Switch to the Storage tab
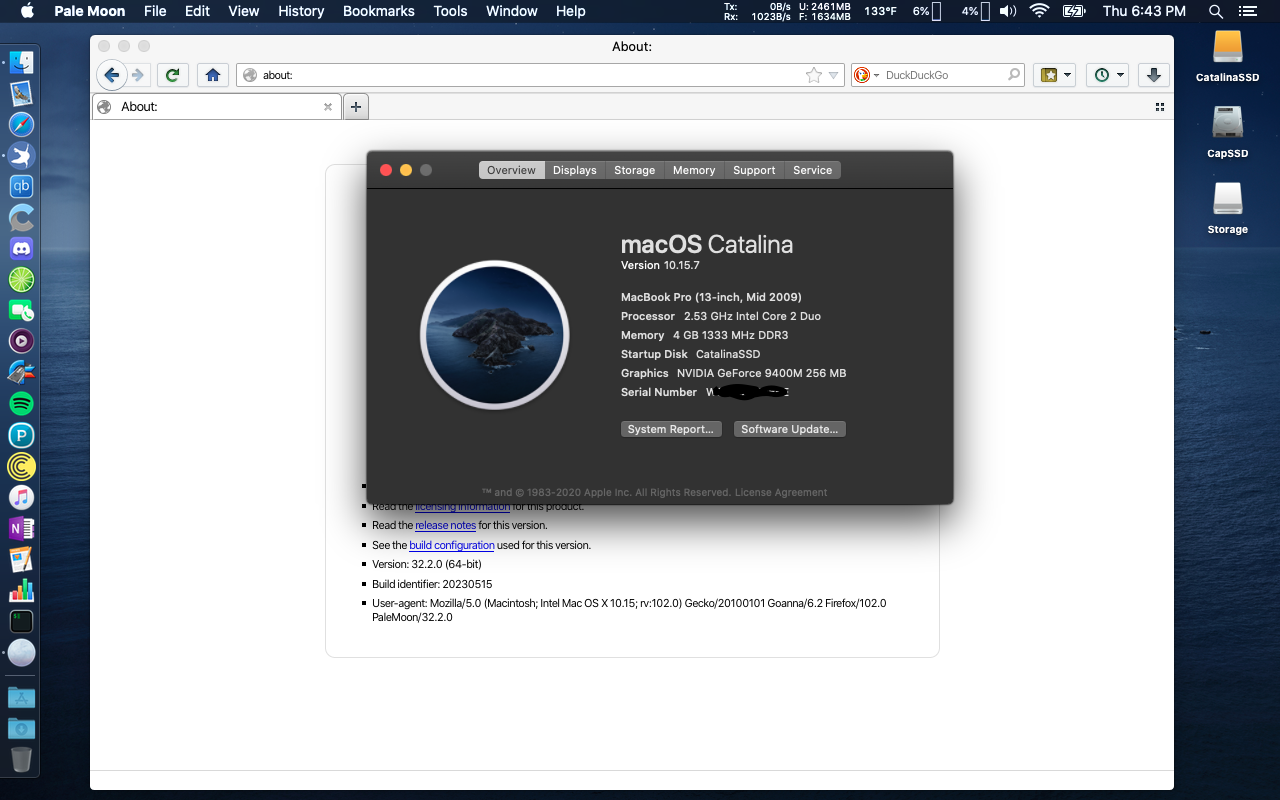This screenshot has width=1280, height=800. click(635, 170)
